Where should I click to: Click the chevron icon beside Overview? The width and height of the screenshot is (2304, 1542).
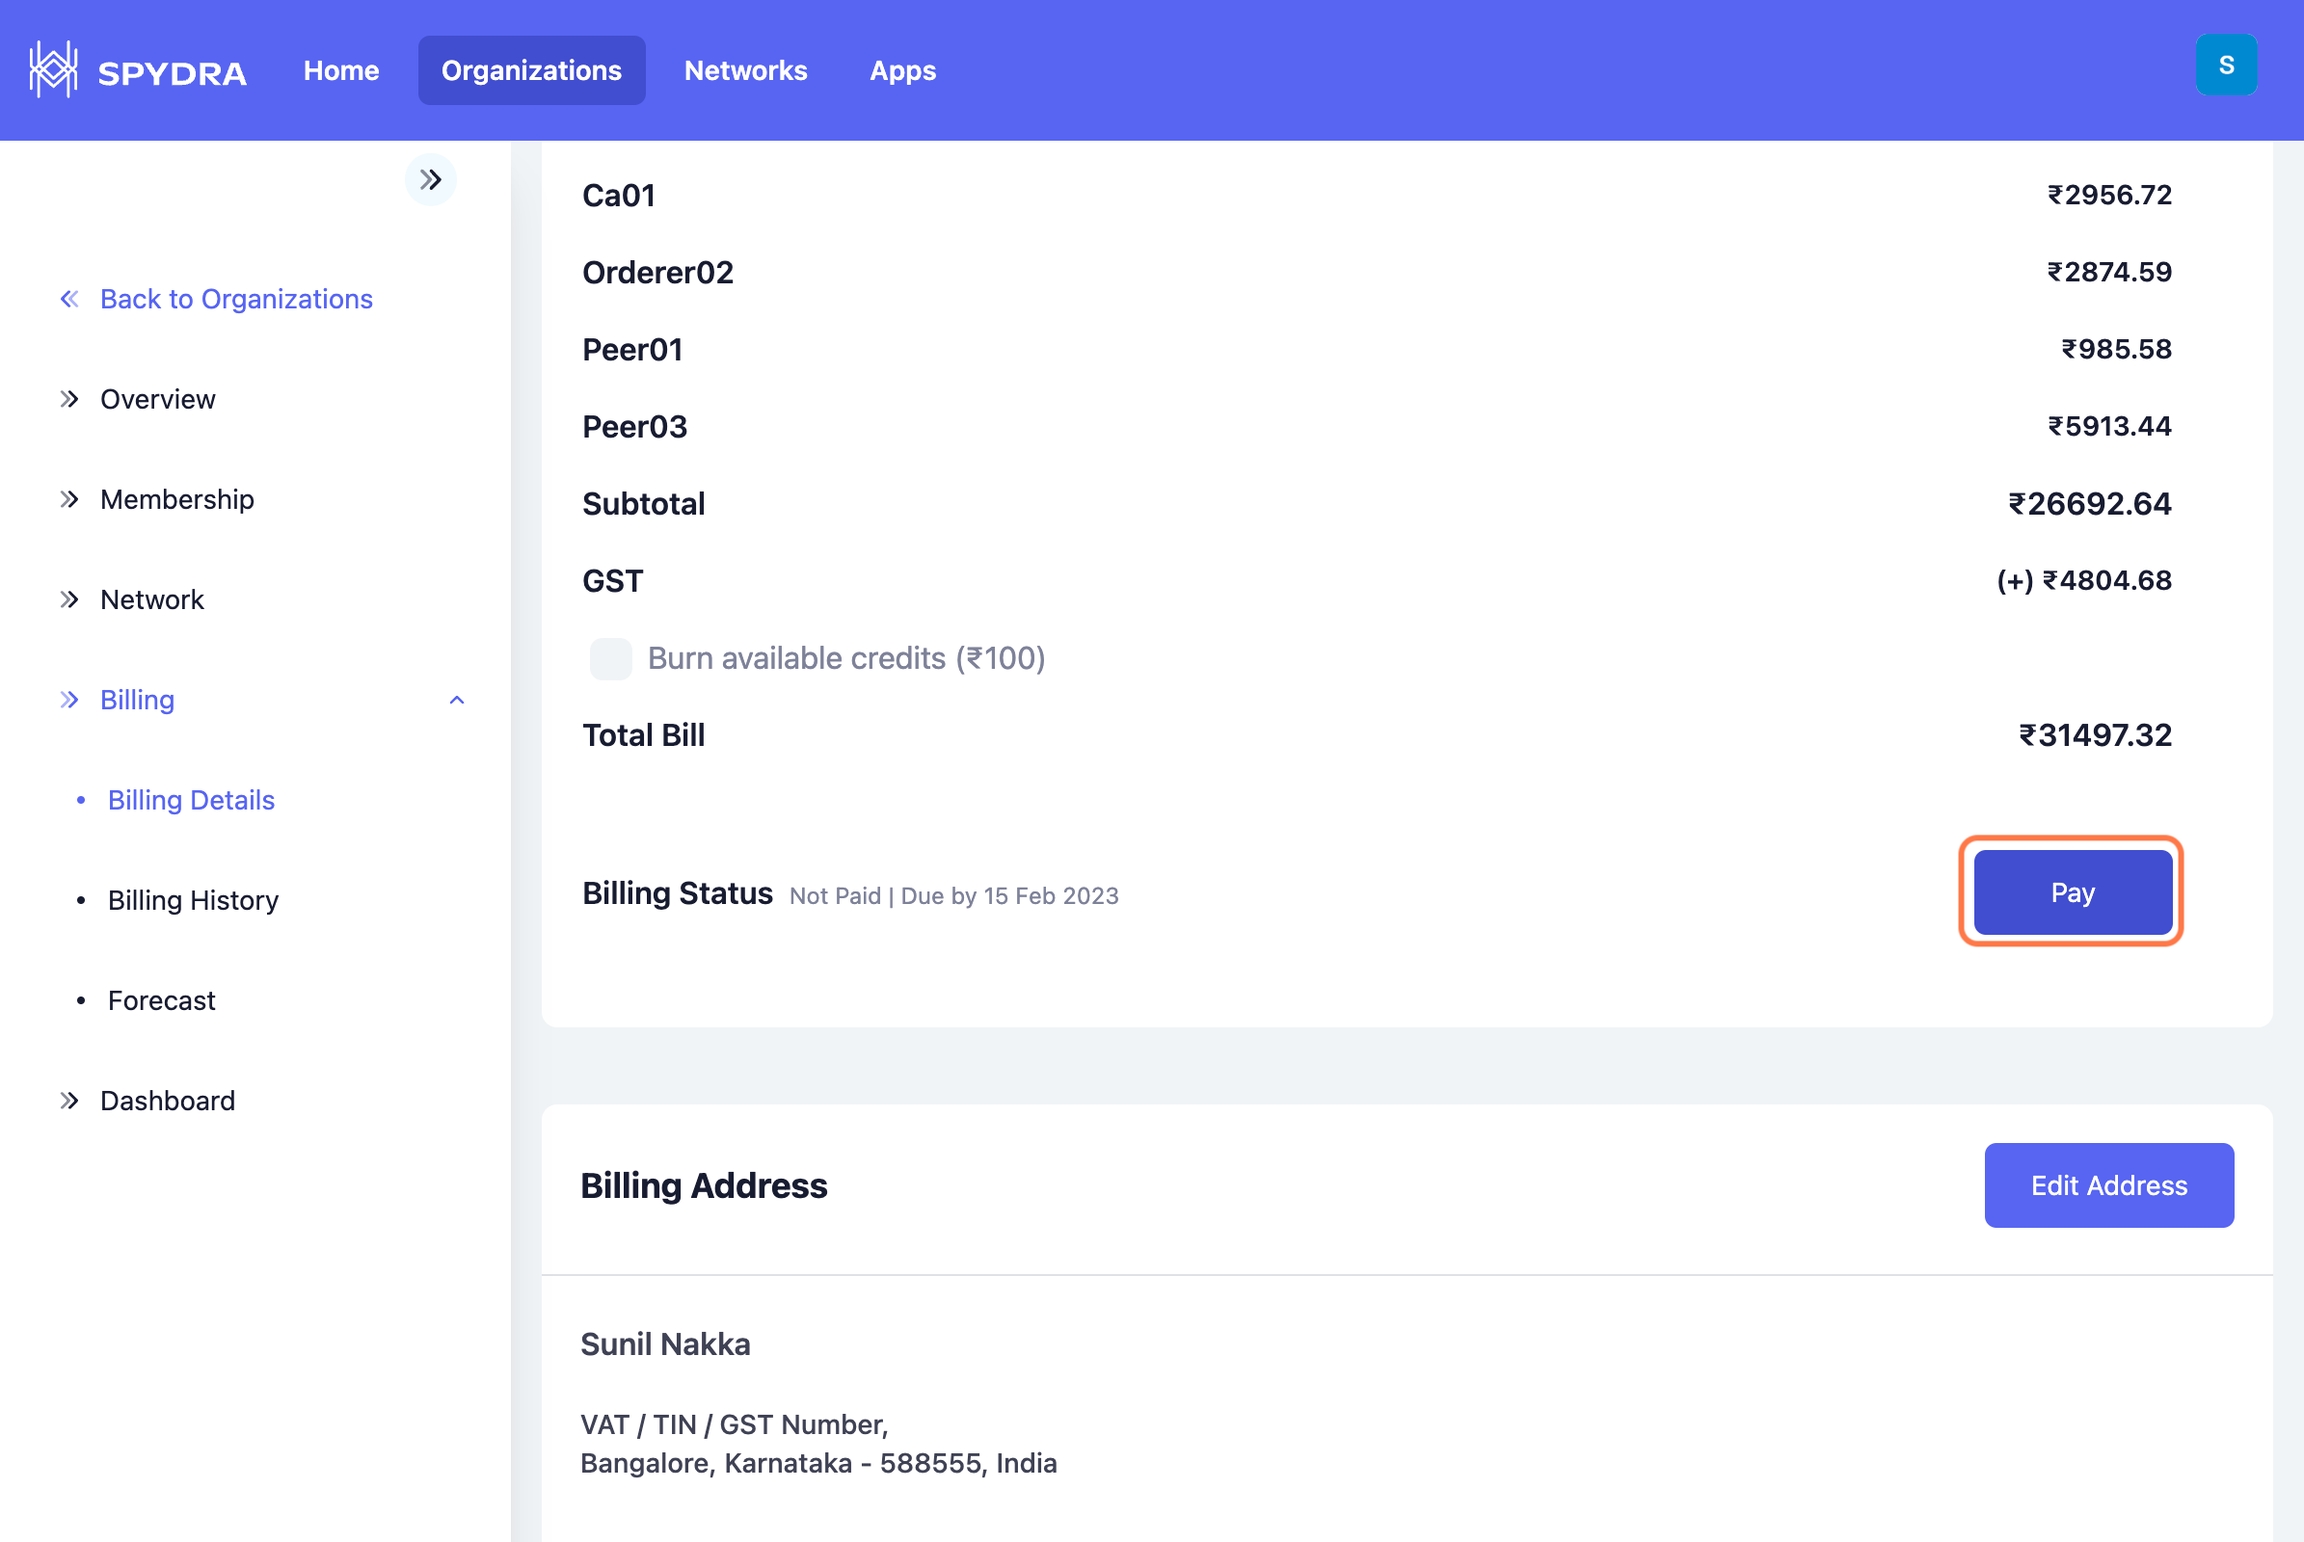tap(69, 399)
